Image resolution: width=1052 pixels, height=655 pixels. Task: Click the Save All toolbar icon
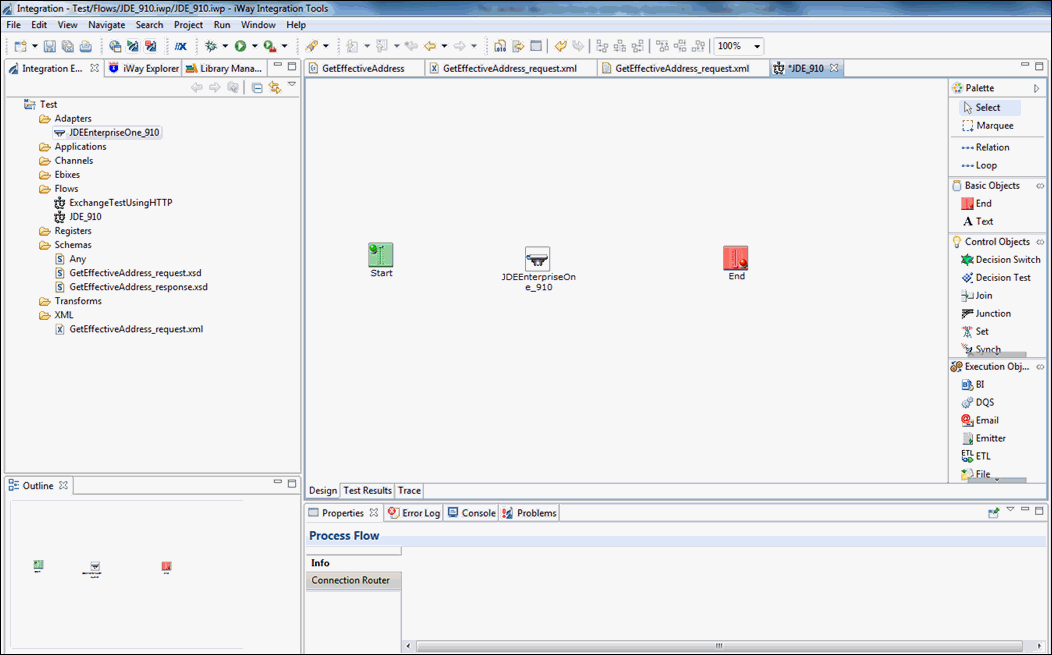coord(68,46)
